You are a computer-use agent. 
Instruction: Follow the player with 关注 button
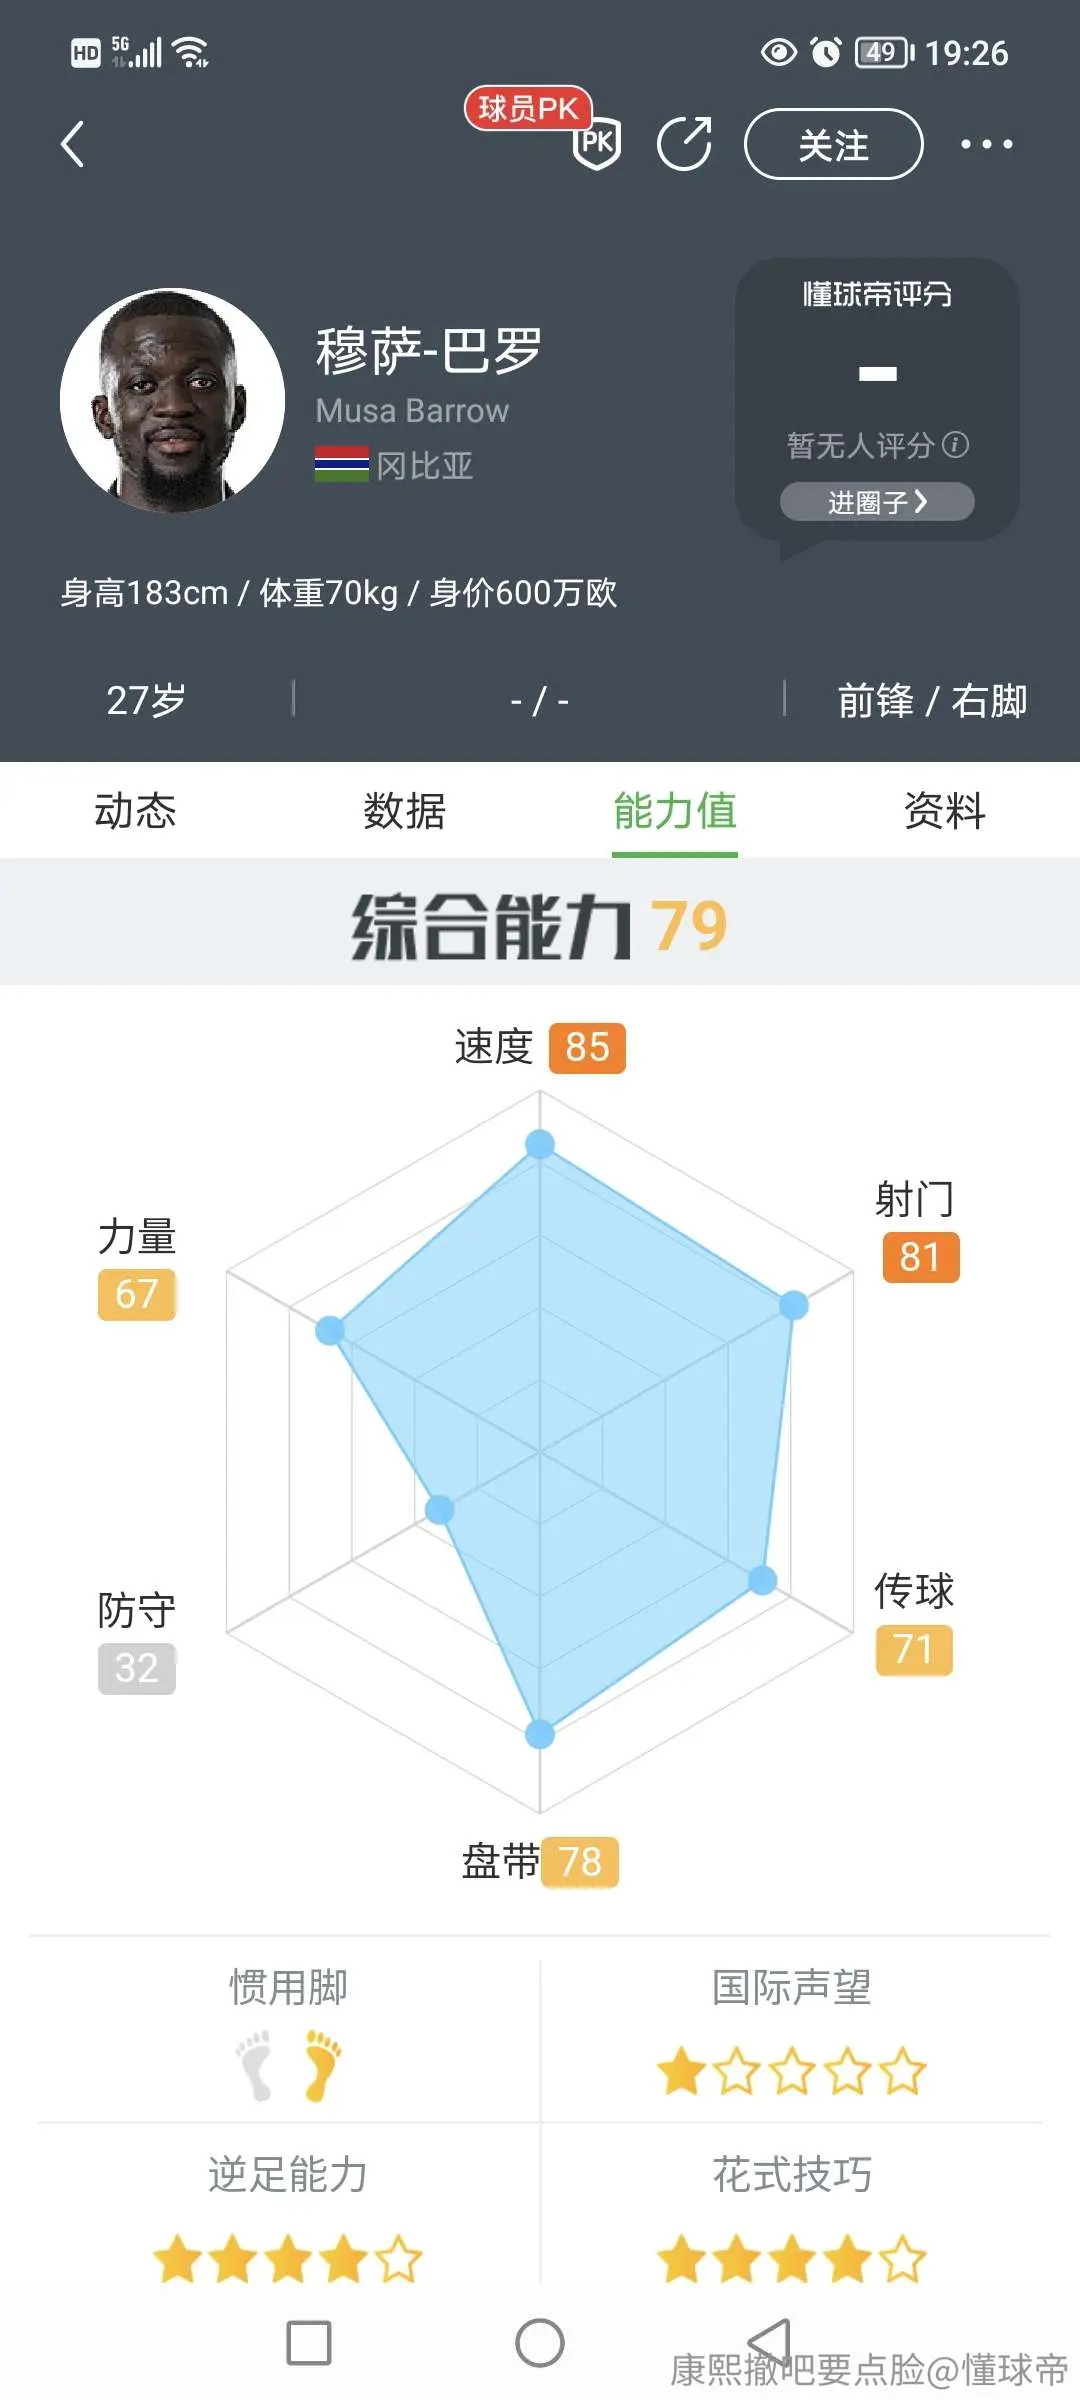tap(833, 144)
